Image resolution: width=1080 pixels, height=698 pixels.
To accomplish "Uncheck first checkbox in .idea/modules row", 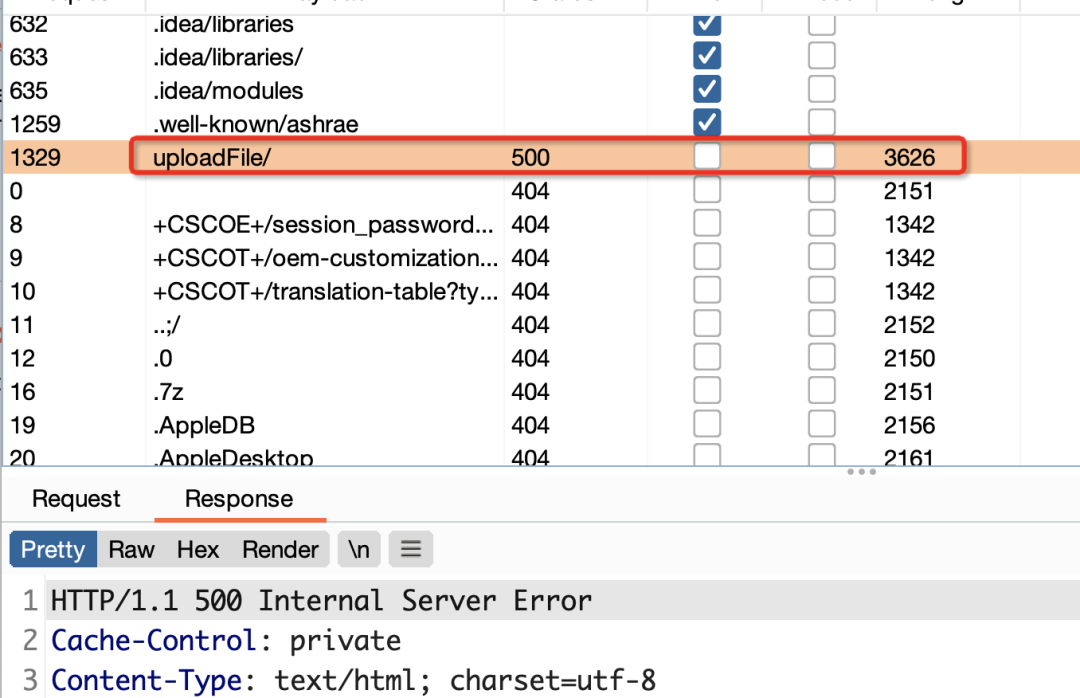I will click(x=707, y=90).
